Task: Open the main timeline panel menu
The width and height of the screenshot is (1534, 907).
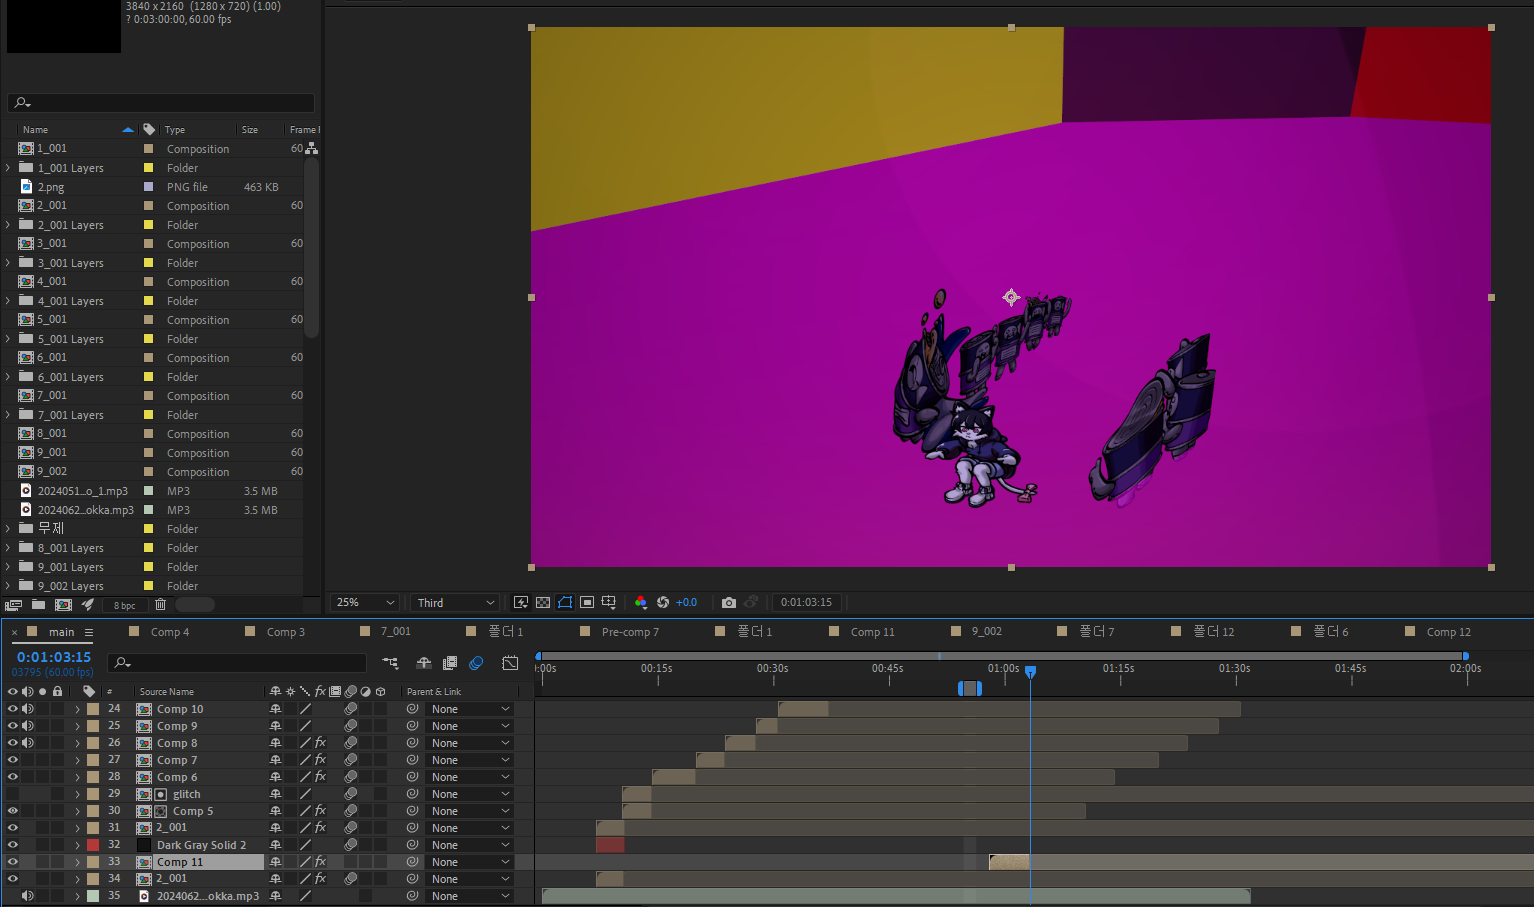Action: click(89, 632)
